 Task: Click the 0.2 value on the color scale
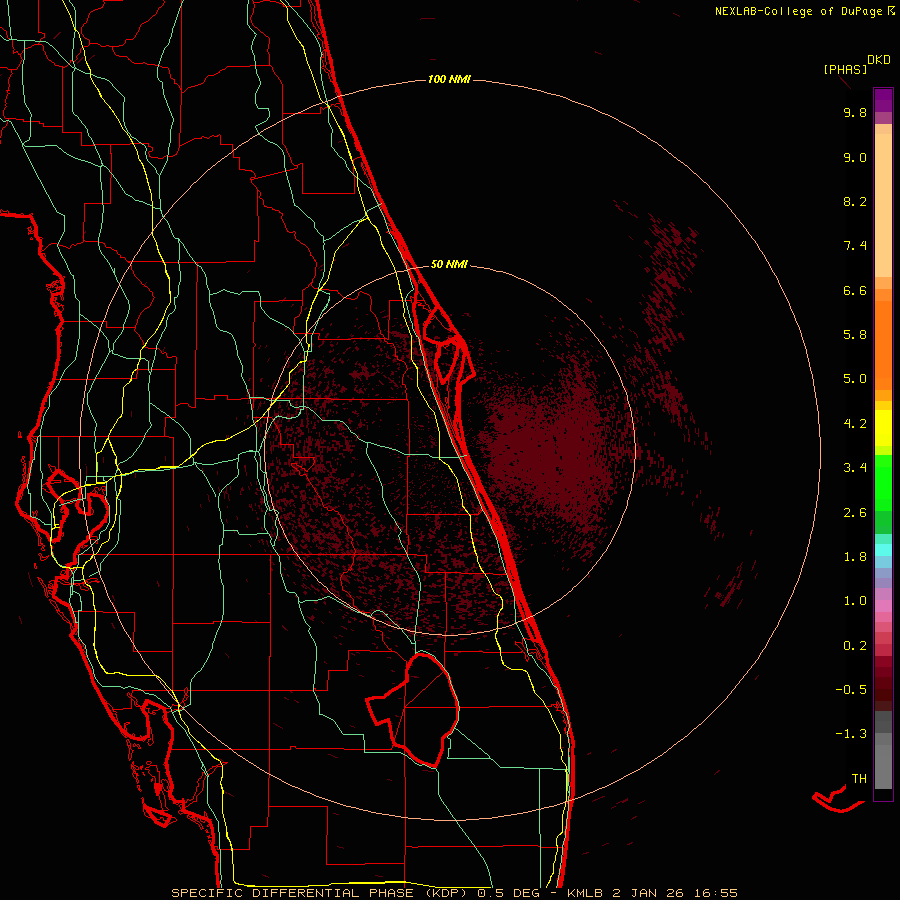[x=855, y=646]
